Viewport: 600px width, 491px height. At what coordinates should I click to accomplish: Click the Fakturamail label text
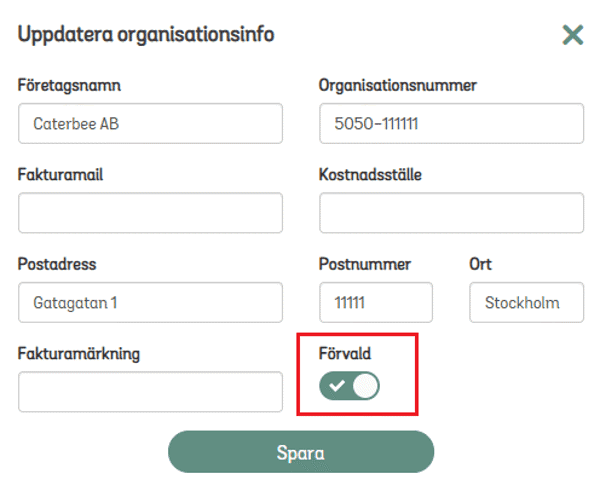coord(60,175)
